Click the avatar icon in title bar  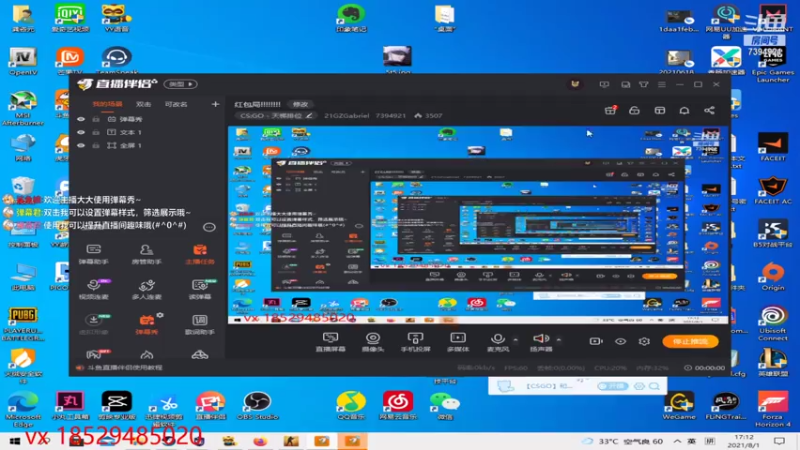point(575,84)
